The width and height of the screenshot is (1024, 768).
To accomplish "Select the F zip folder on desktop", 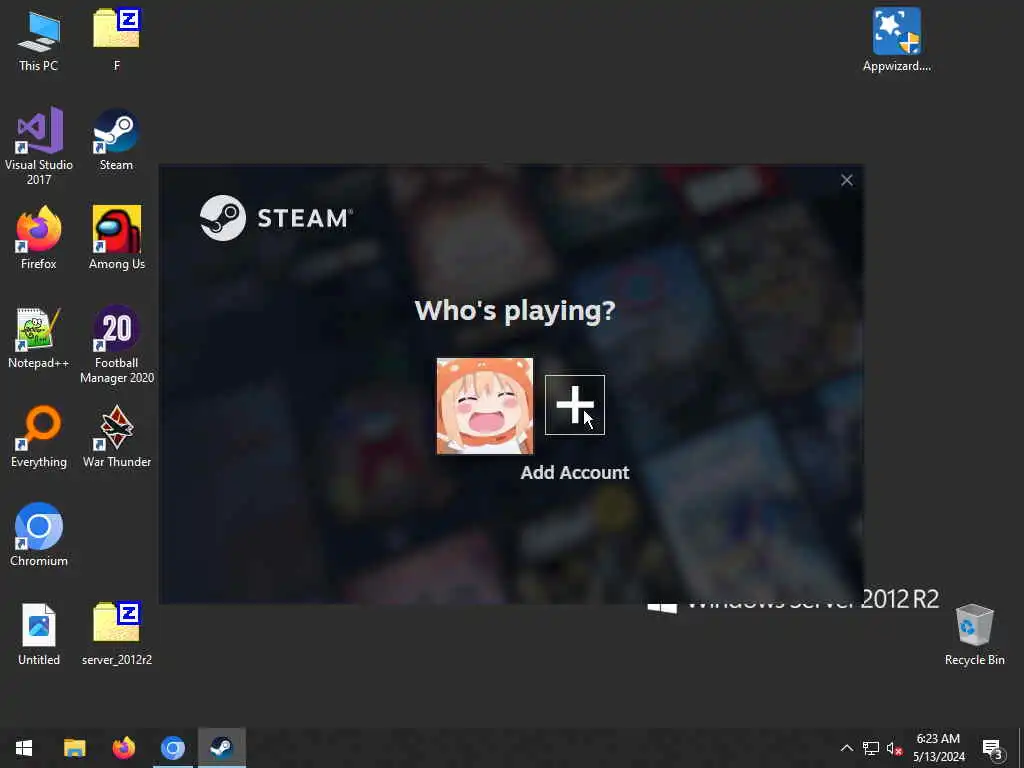I will (116, 40).
